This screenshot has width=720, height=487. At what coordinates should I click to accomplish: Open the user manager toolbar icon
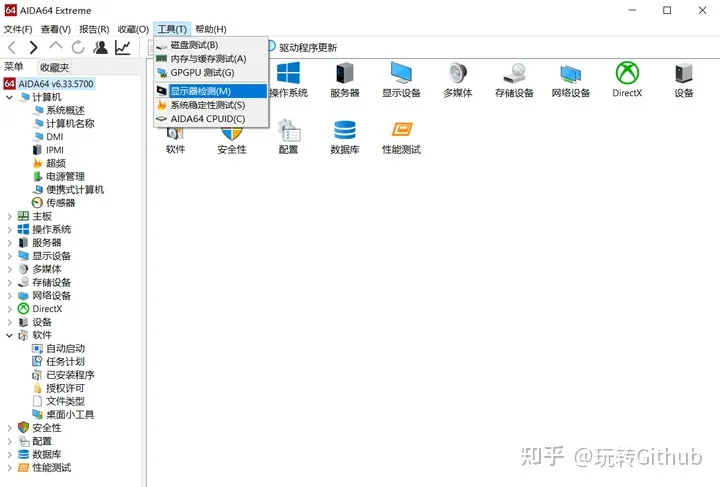tap(100, 47)
